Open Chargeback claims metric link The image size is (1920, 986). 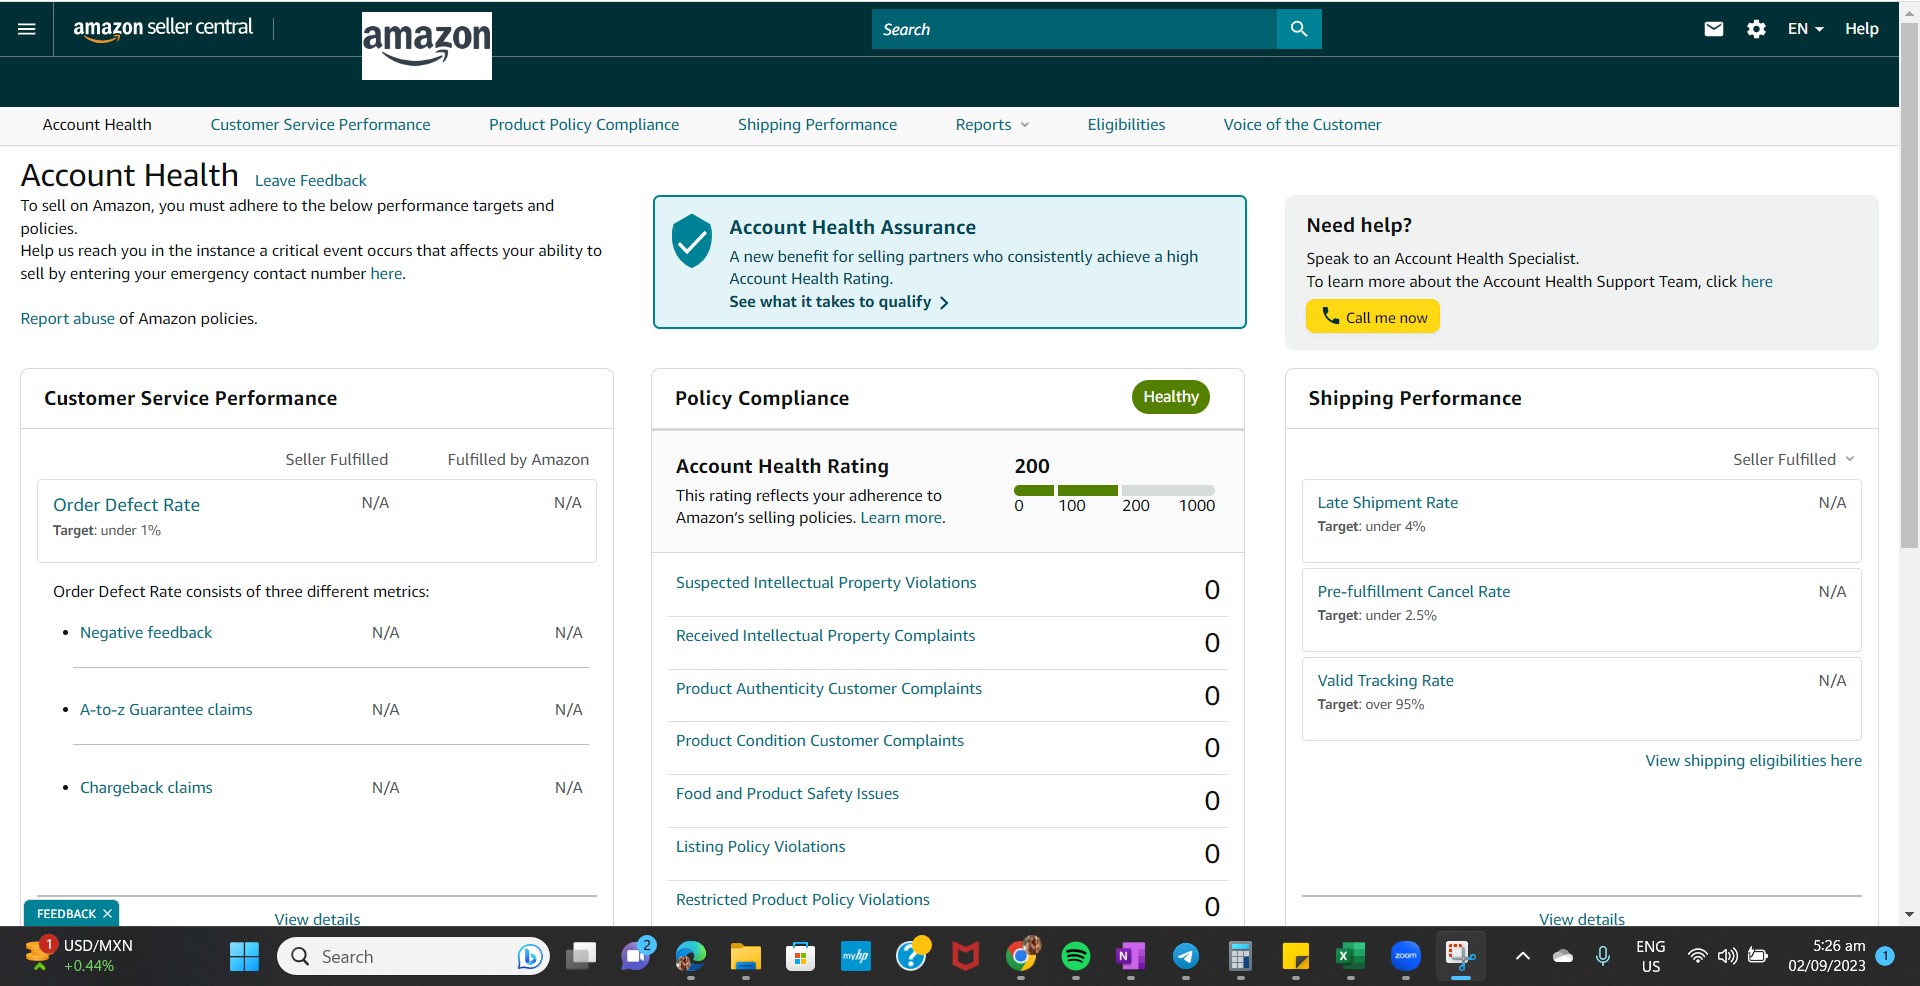(146, 788)
